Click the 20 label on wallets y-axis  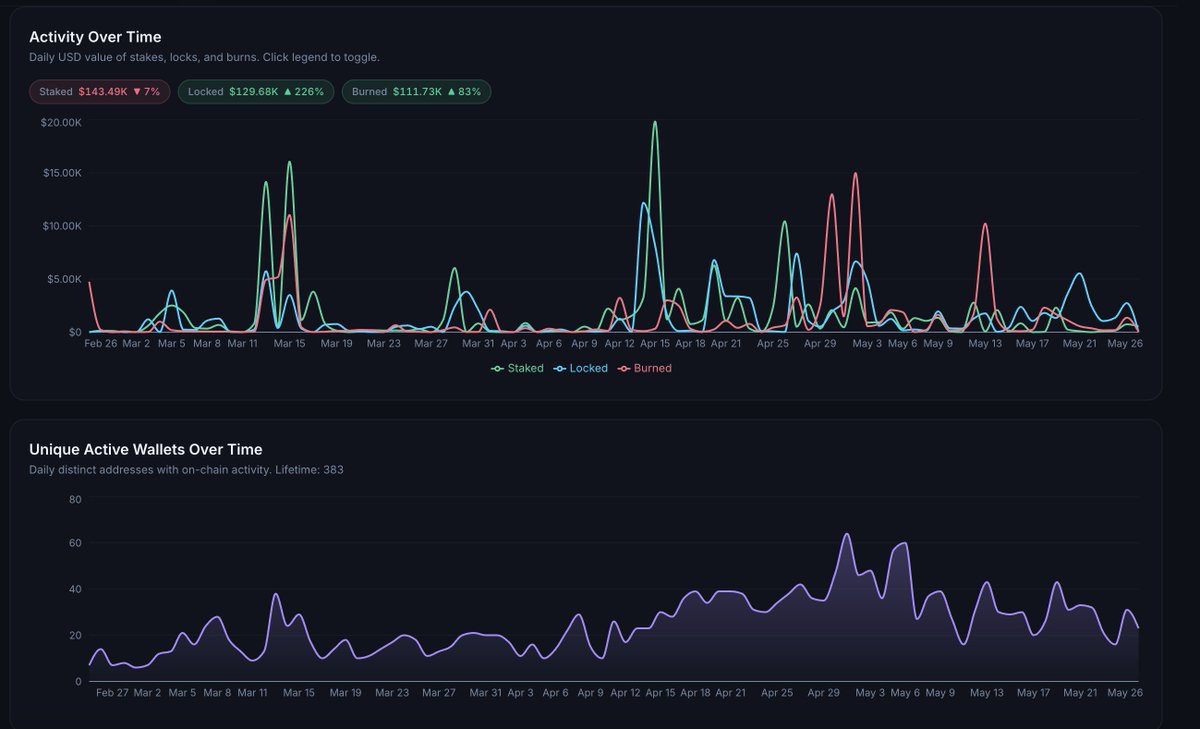pyautogui.click(x=75, y=635)
